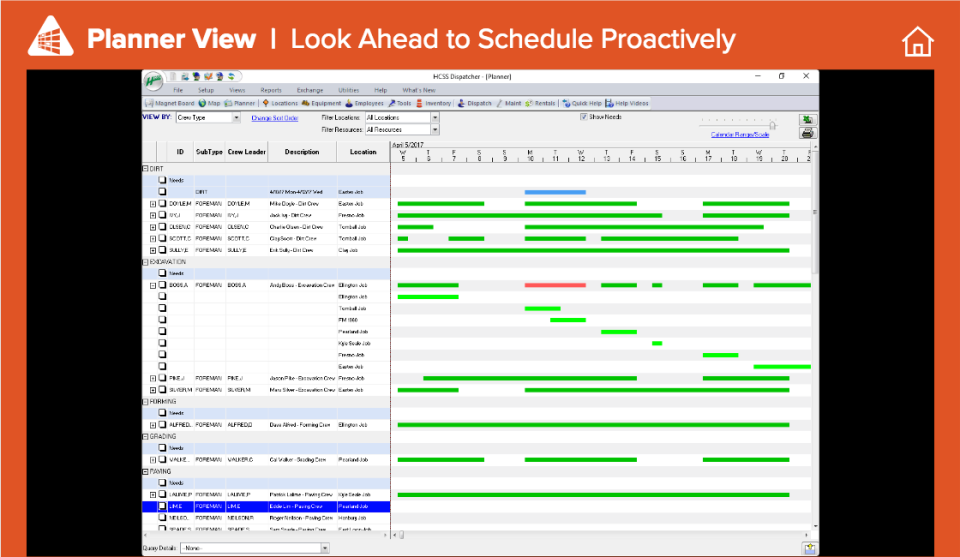Check the box for PIKE.J row
Viewport: 960px width, 557px height.
coord(162,378)
